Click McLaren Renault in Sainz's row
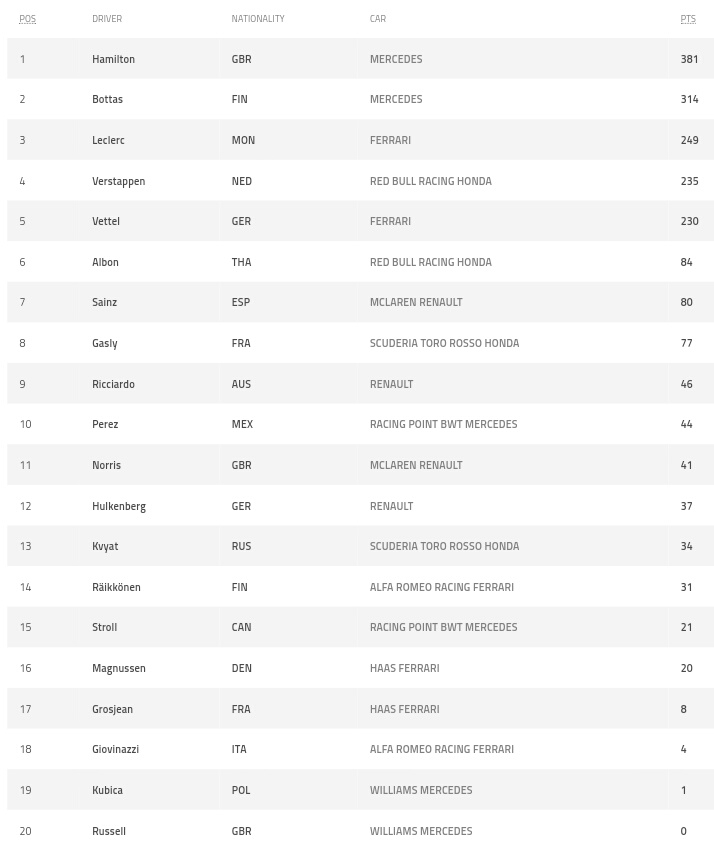The width and height of the screenshot is (714, 859). pos(416,302)
